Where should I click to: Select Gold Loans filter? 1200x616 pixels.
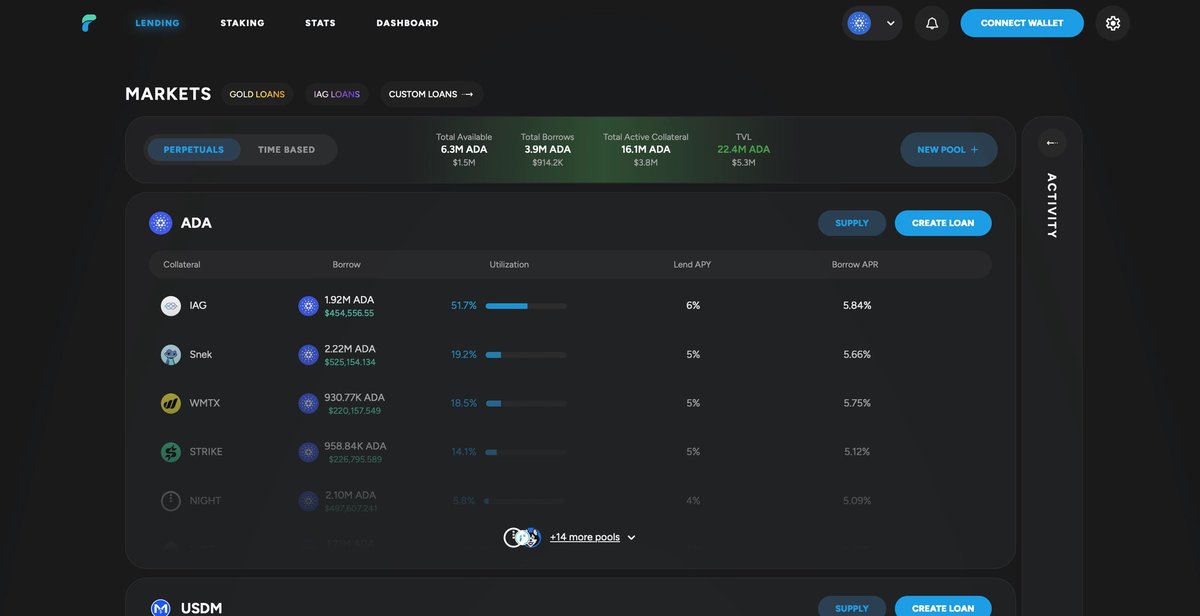pyautogui.click(x=257, y=94)
